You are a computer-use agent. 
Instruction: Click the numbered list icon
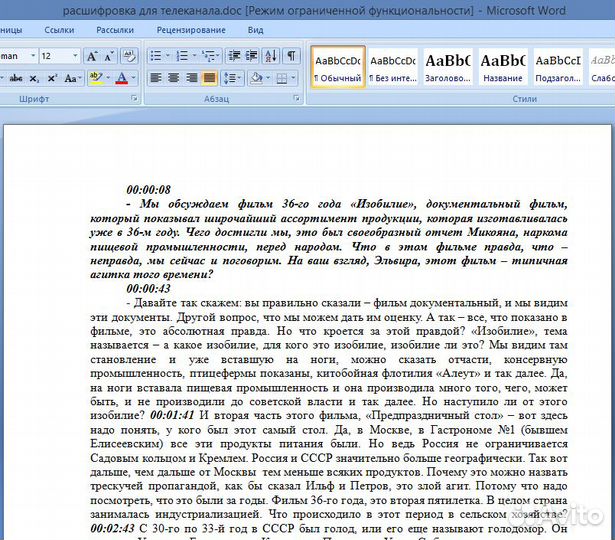[182, 56]
